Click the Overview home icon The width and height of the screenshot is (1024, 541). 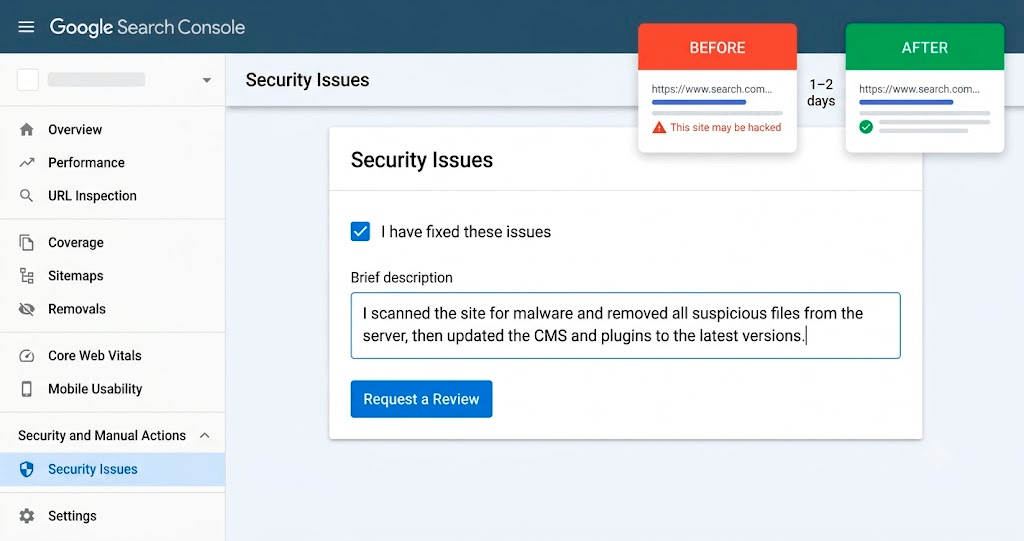27,129
